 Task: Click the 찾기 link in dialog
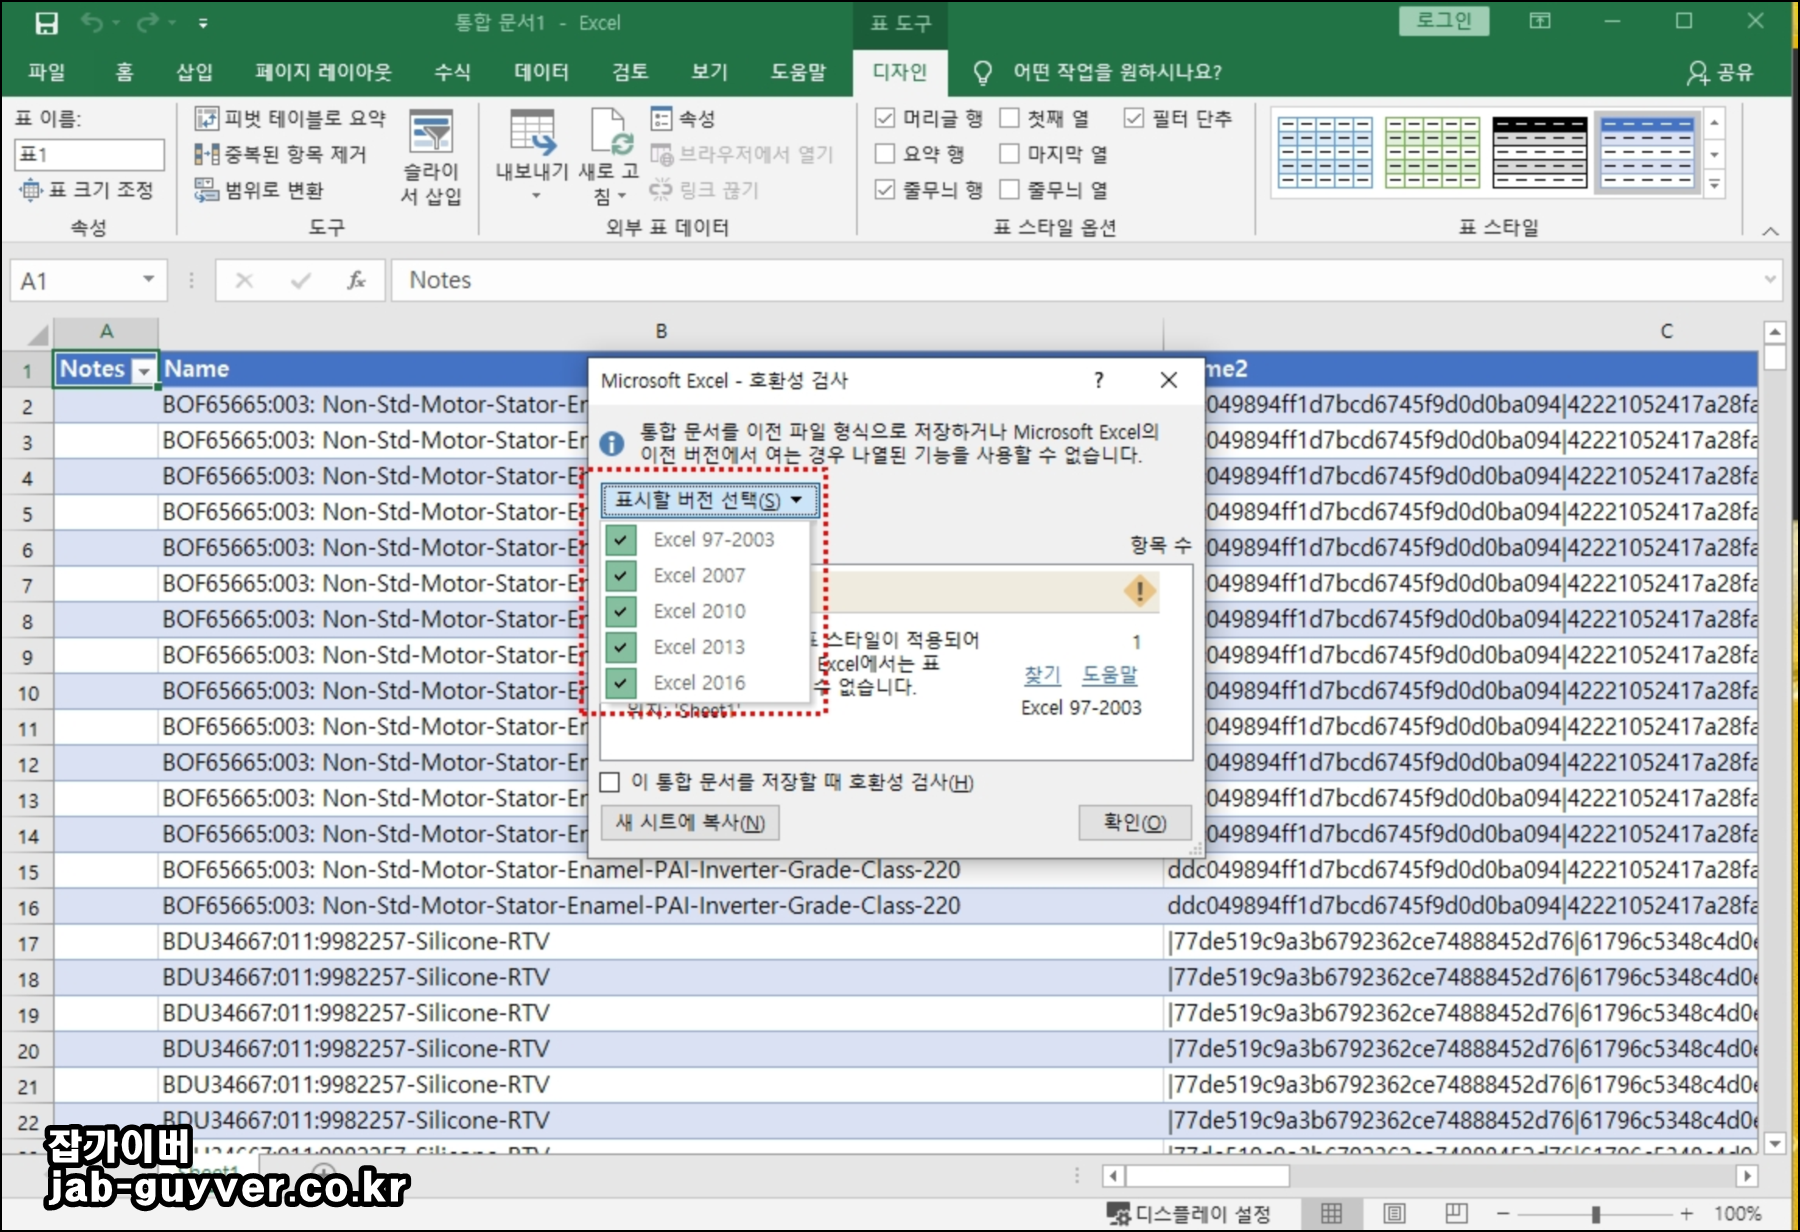tap(1042, 675)
